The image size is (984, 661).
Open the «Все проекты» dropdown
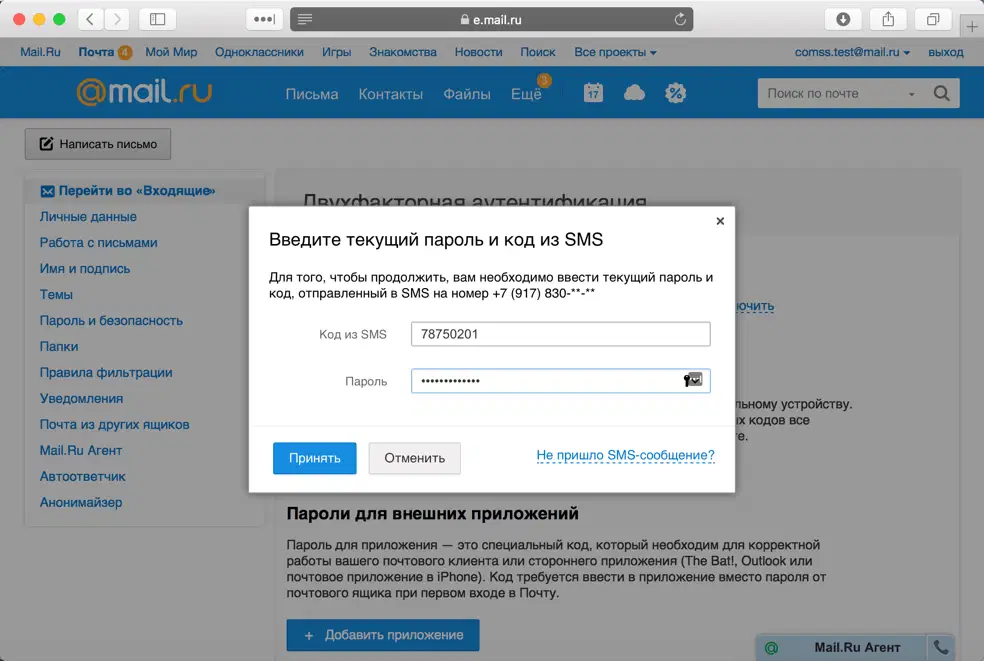(x=615, y=51)
